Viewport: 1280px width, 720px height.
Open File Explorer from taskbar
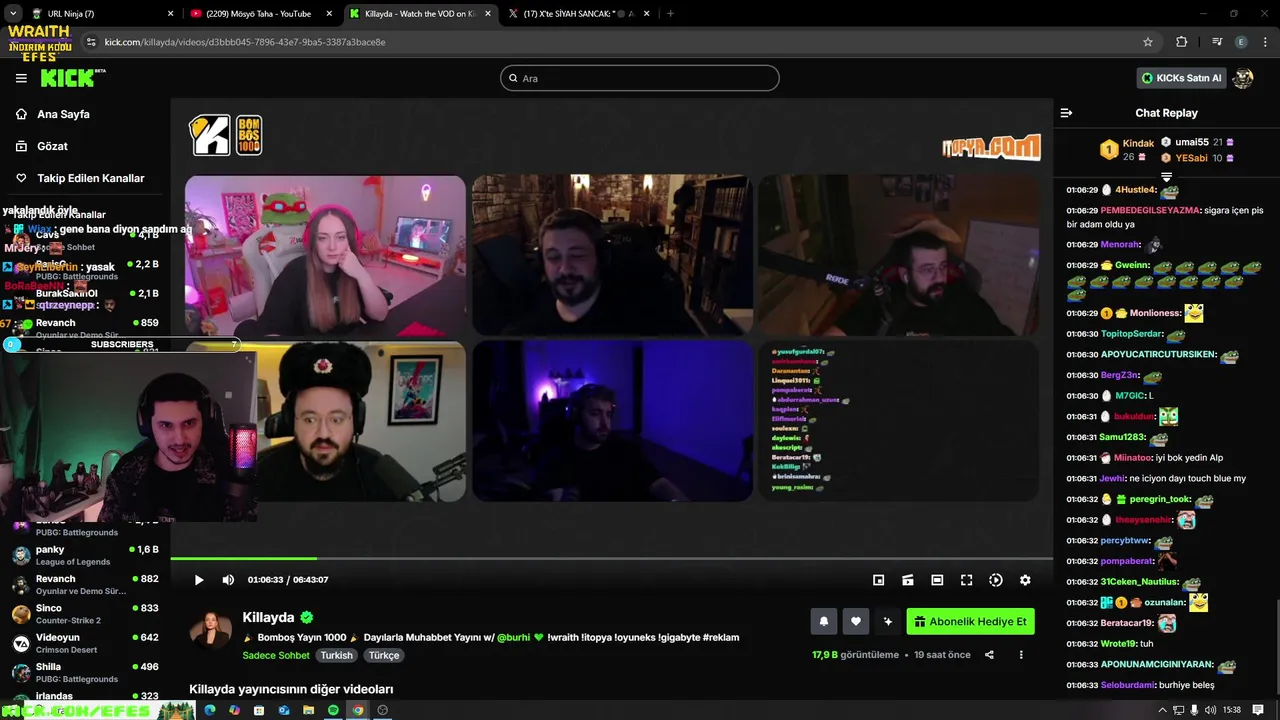(308, 710)
